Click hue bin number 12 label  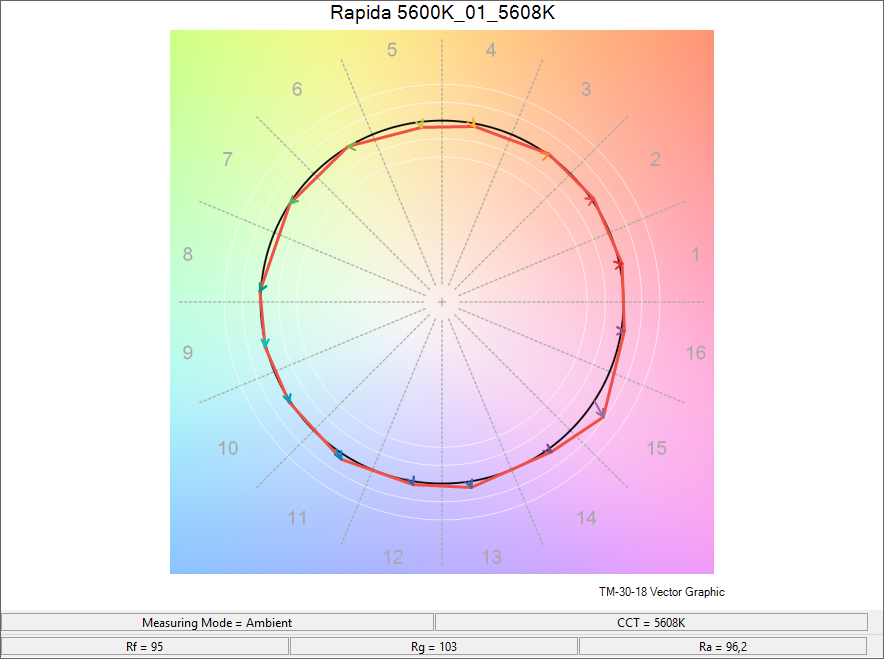[393, 557]
